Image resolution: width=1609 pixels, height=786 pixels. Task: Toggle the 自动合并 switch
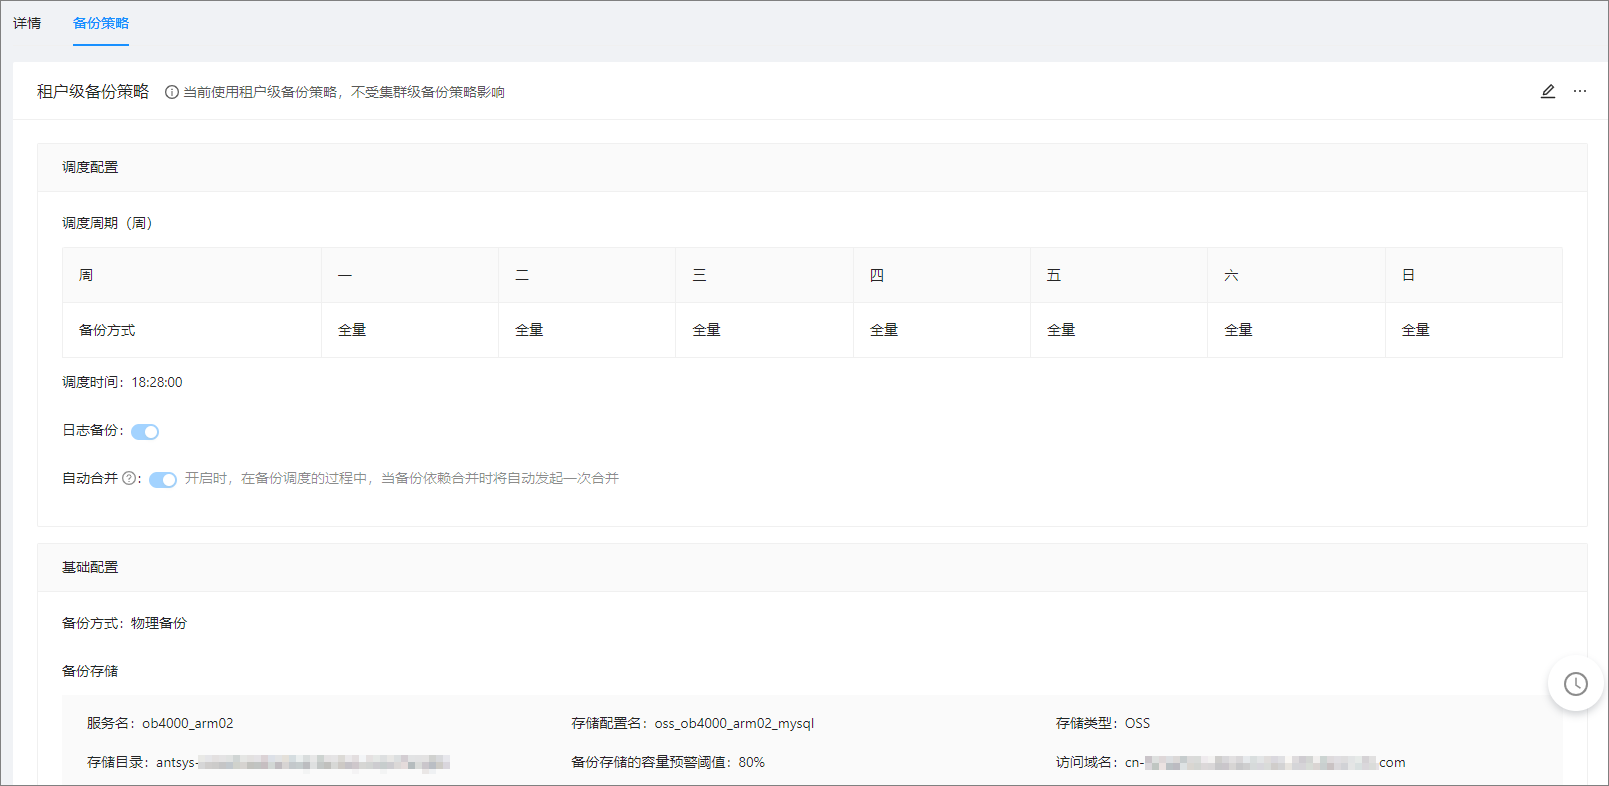tap(163, 480)
